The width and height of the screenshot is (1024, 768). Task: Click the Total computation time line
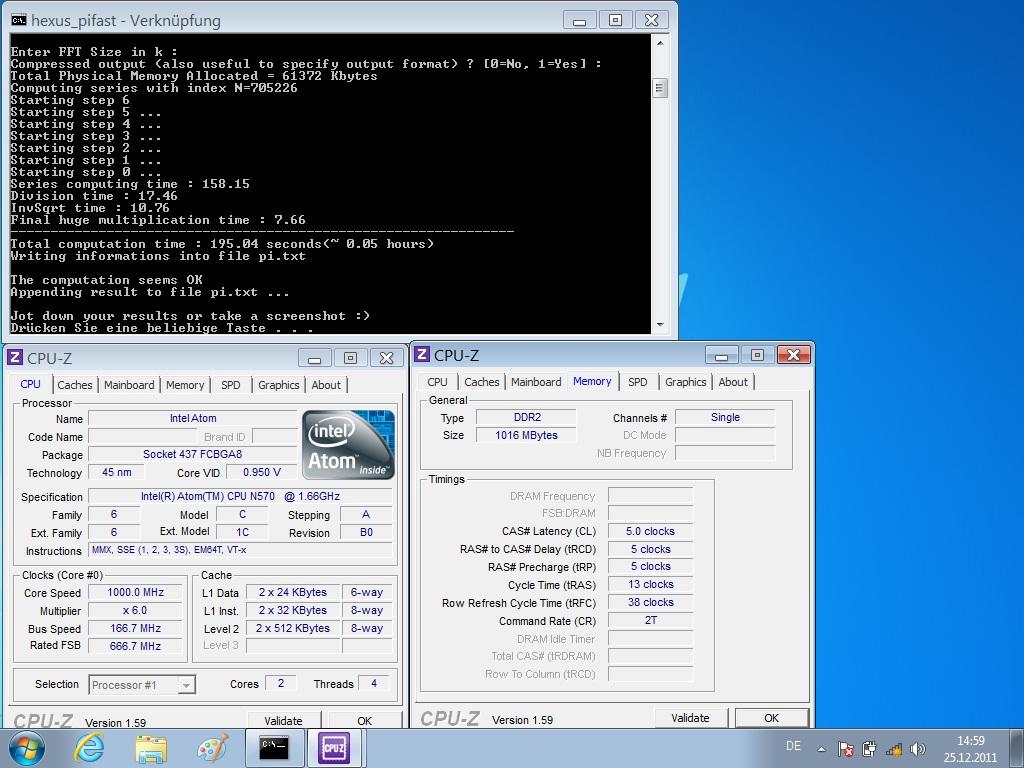222,244
